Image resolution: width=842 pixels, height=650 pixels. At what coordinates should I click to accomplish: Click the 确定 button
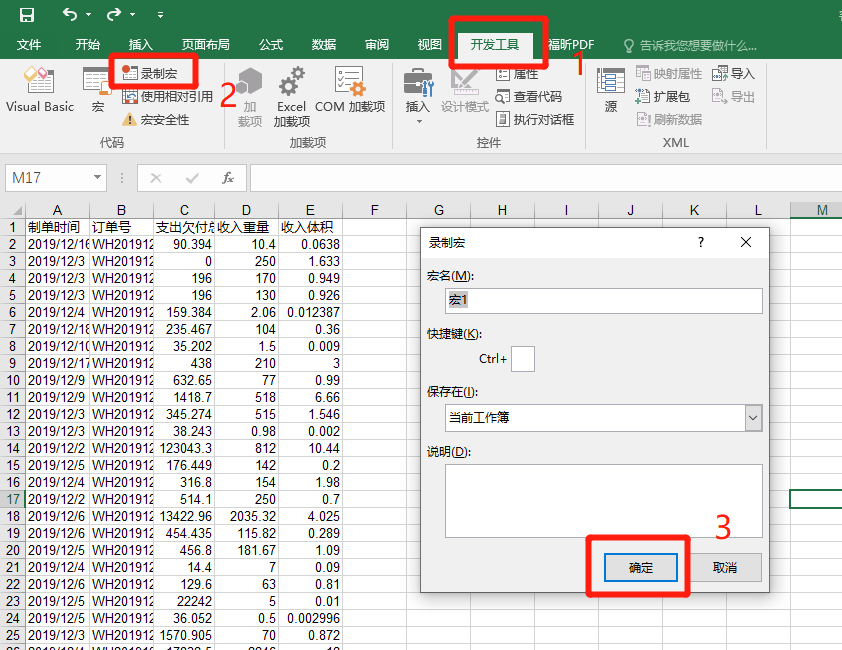tap(641, 567)
